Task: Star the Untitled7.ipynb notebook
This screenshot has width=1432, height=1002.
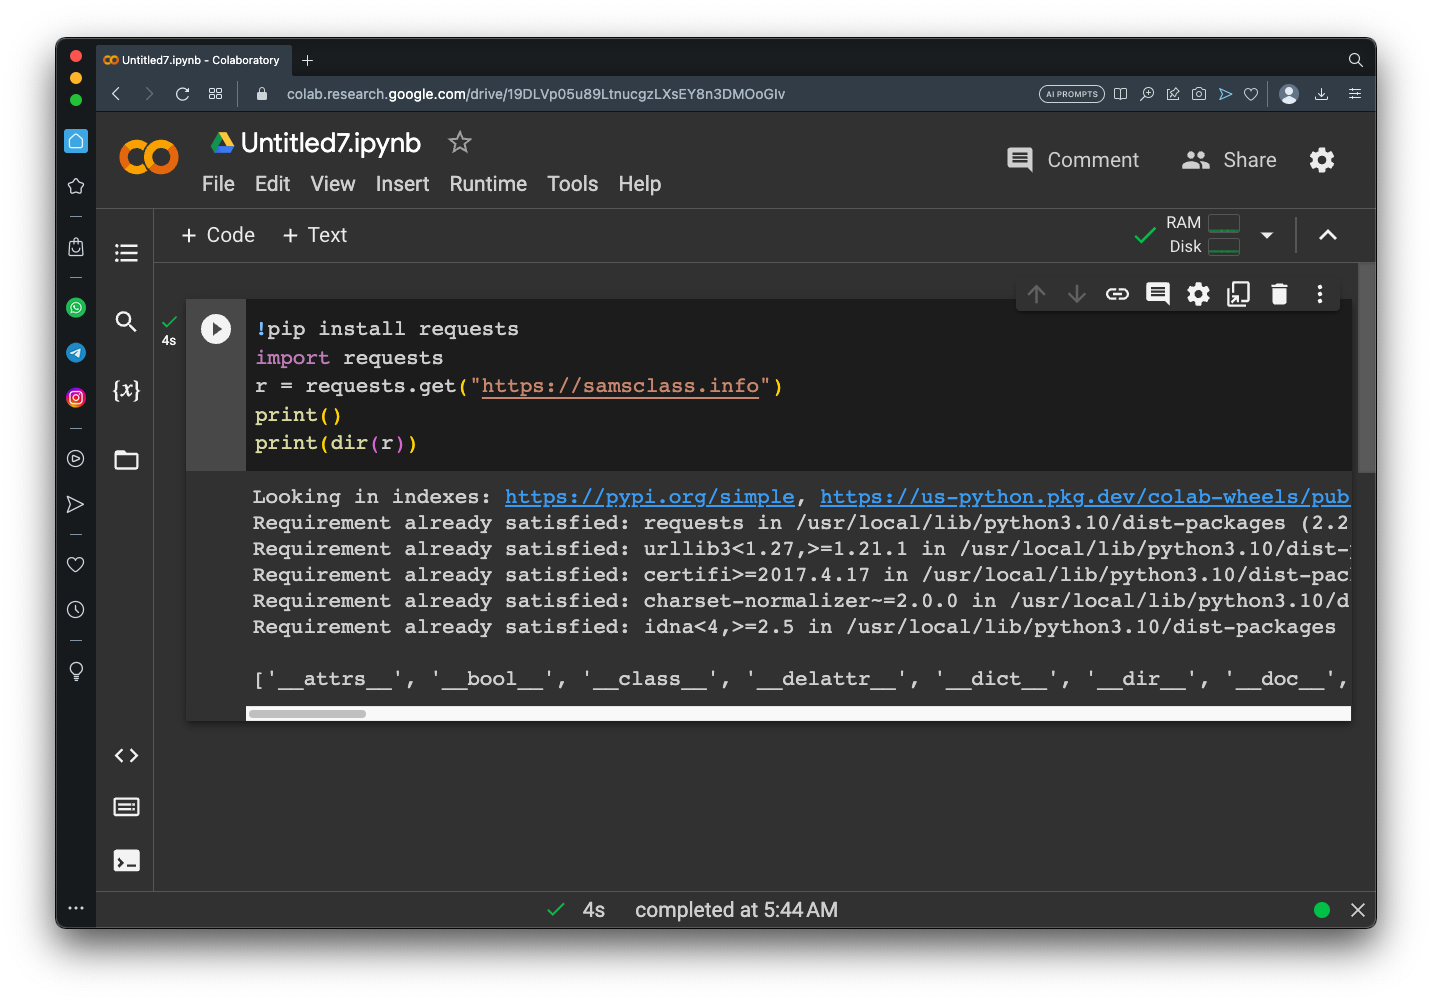Action: [460, 143]
